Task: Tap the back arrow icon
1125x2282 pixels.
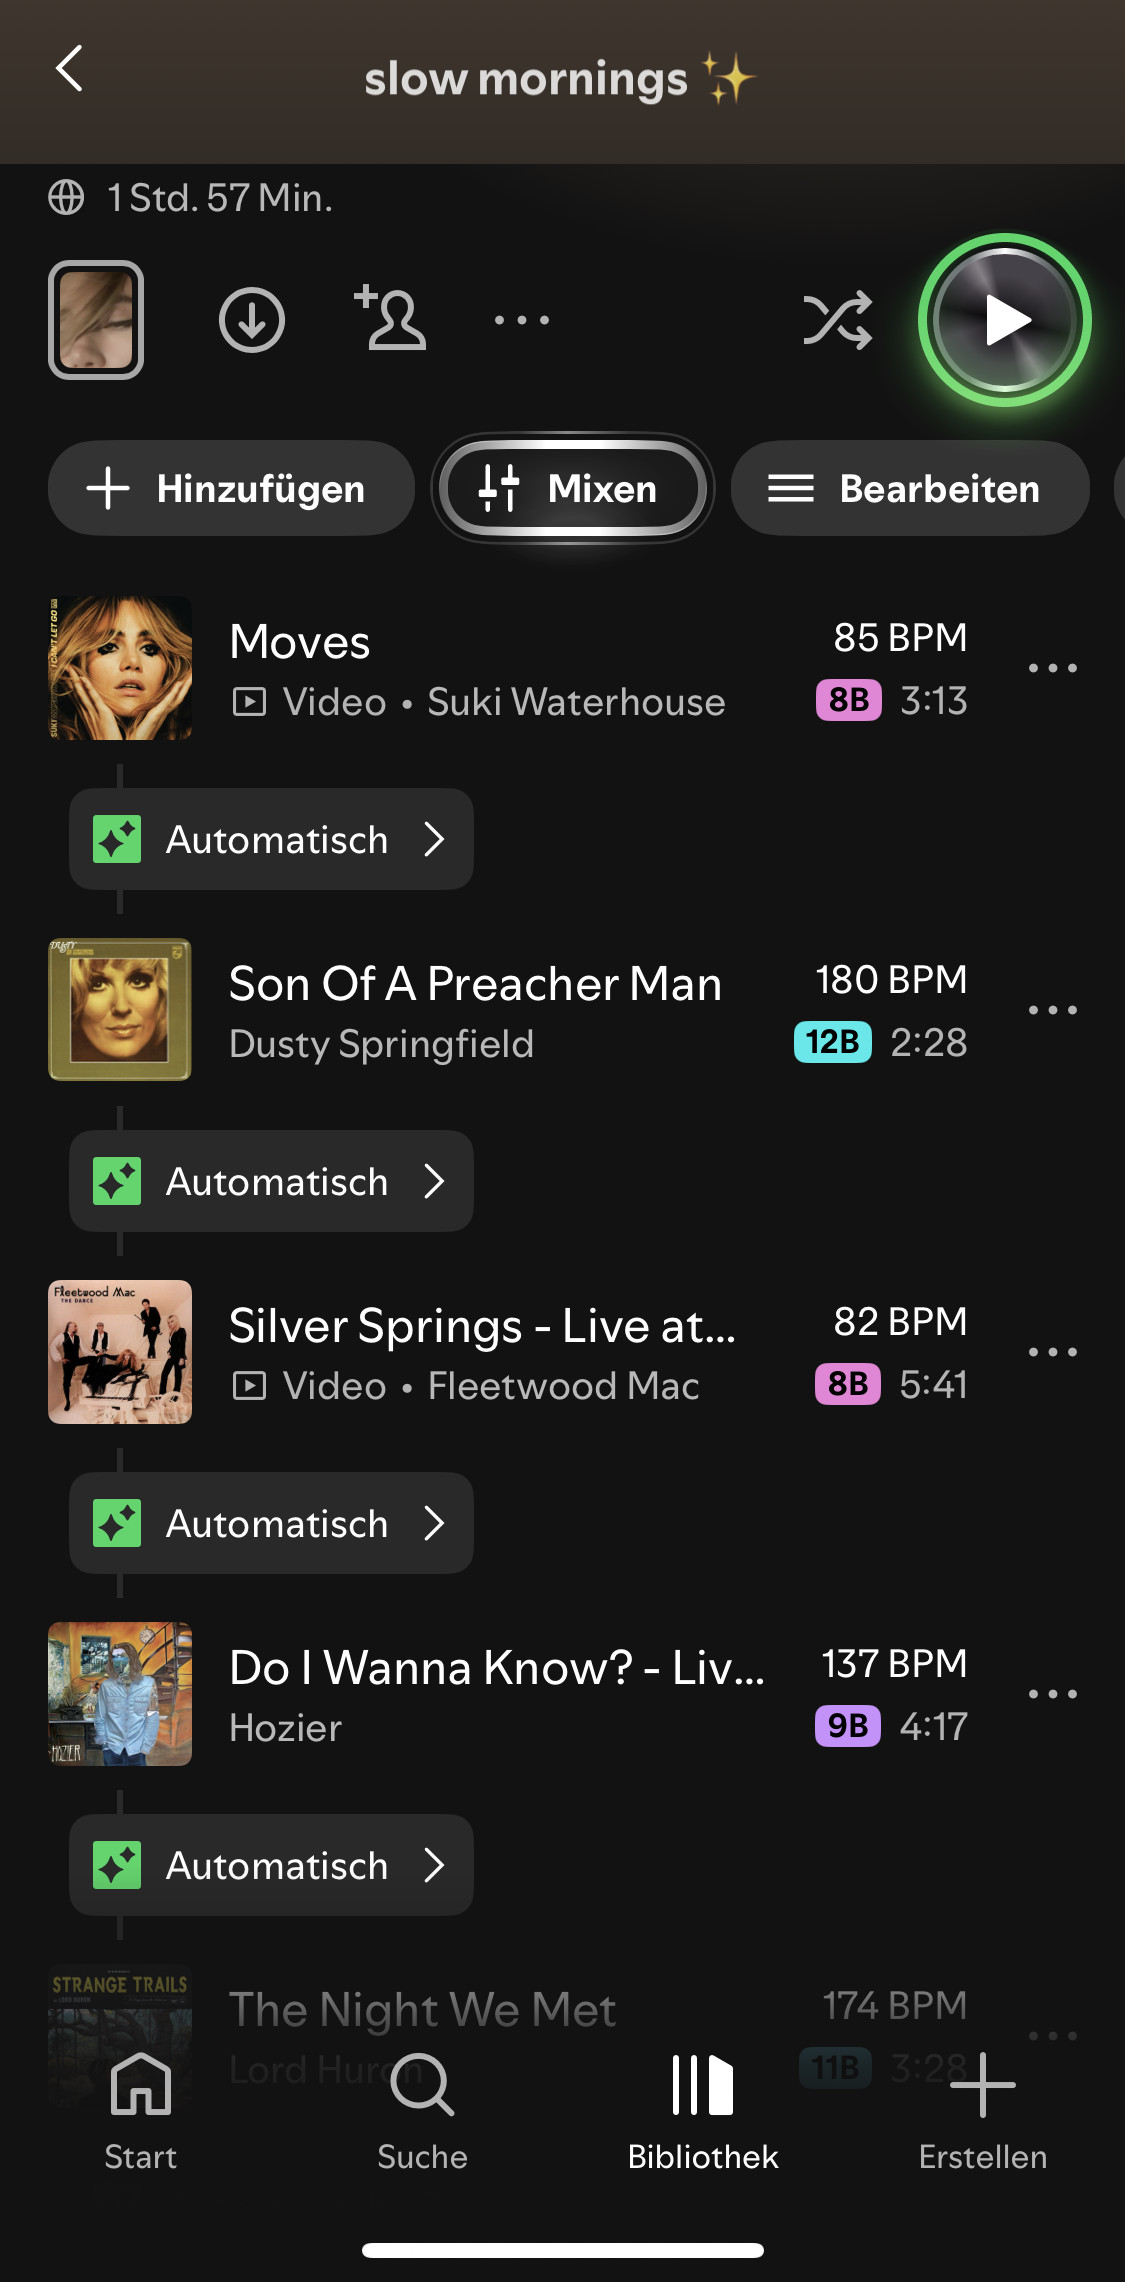Action: [x=69, y=70]
